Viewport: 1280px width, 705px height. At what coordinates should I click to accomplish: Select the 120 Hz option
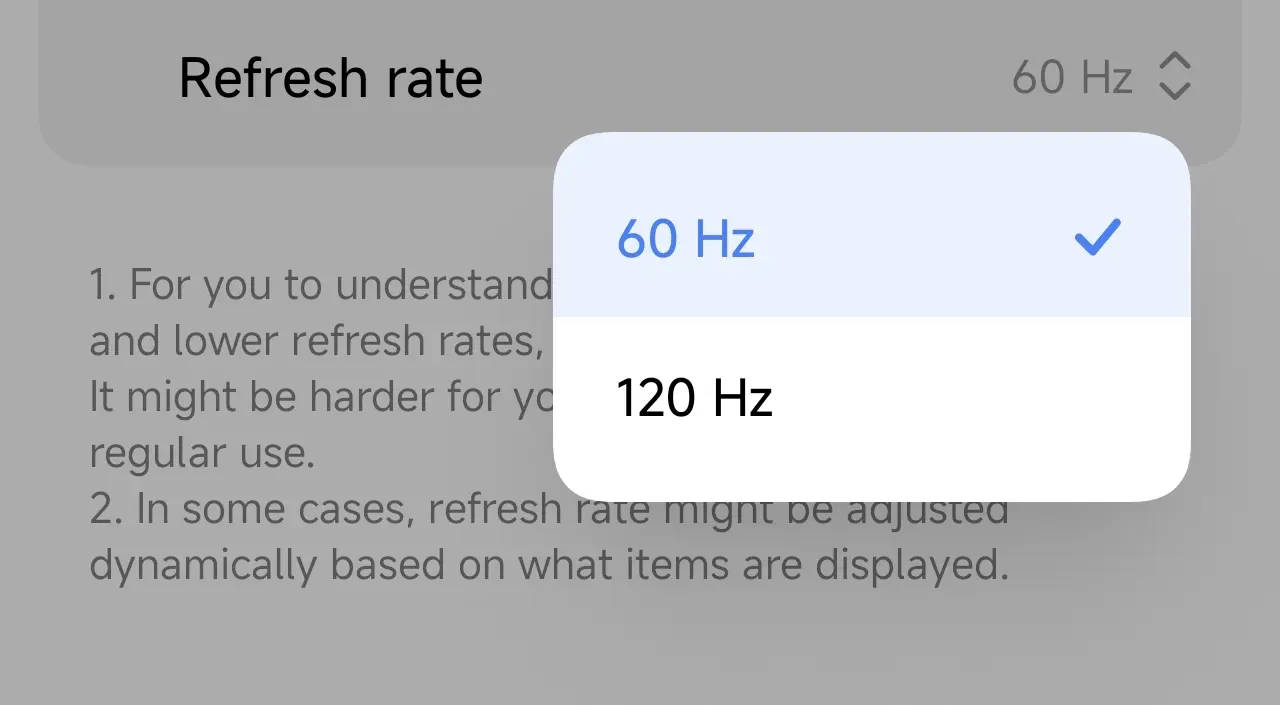pyautogui.click(x=694, y=398)
